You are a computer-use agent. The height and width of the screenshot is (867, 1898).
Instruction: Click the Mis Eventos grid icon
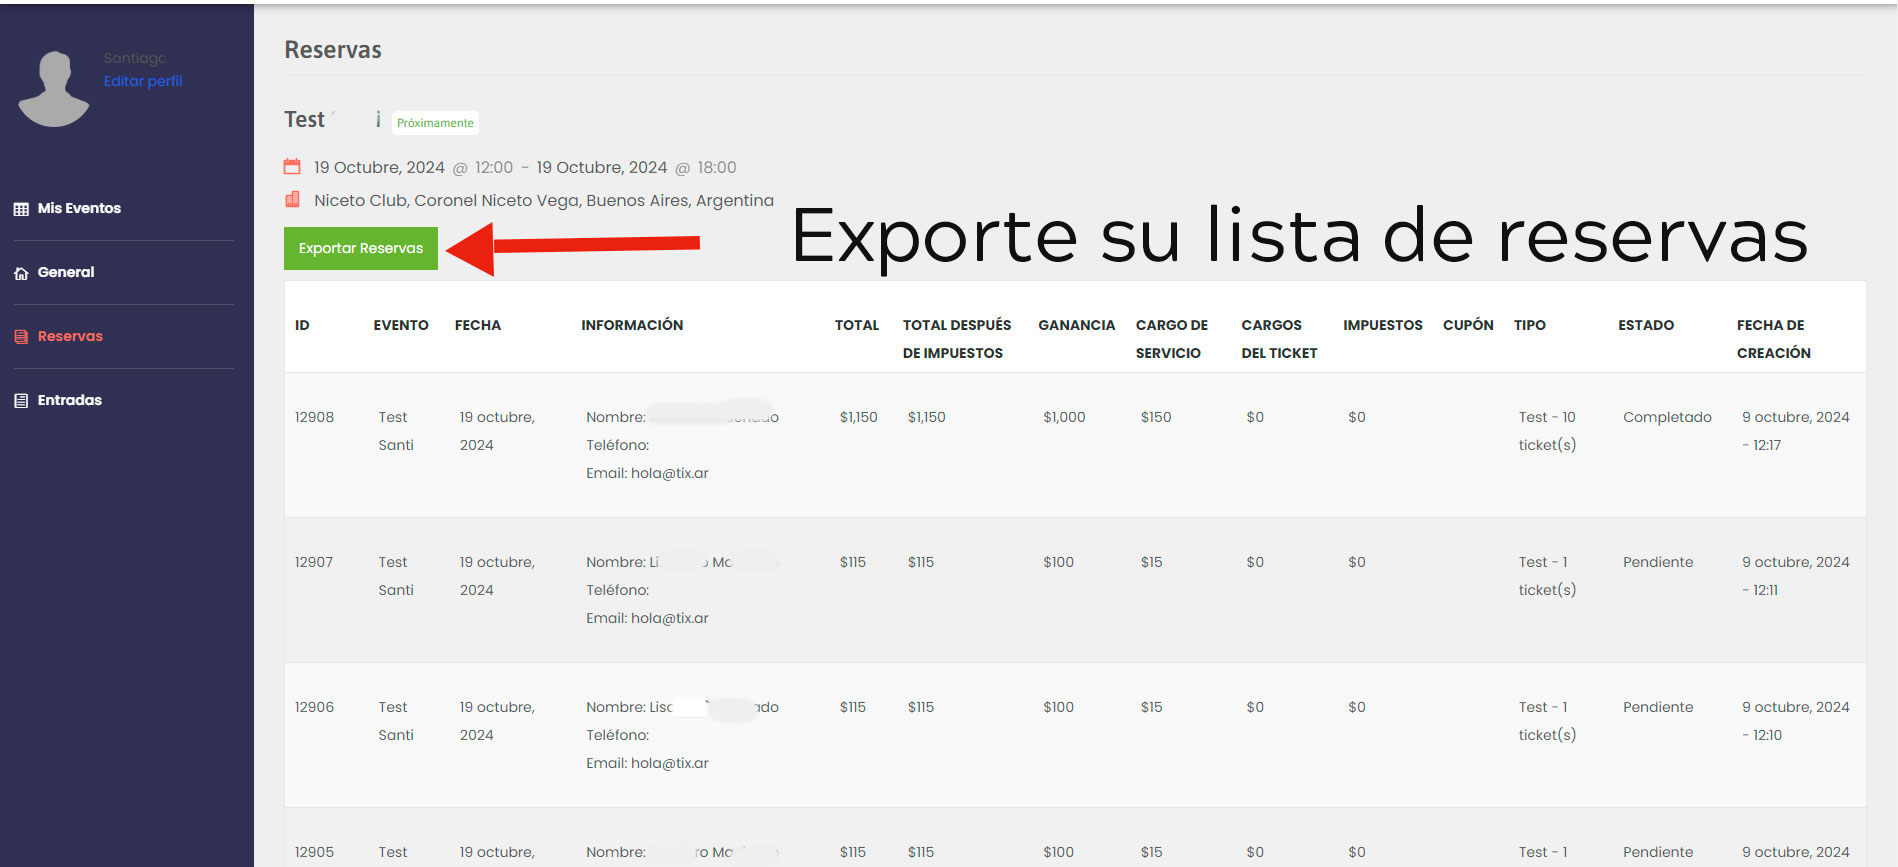click(x=21, y=209)
